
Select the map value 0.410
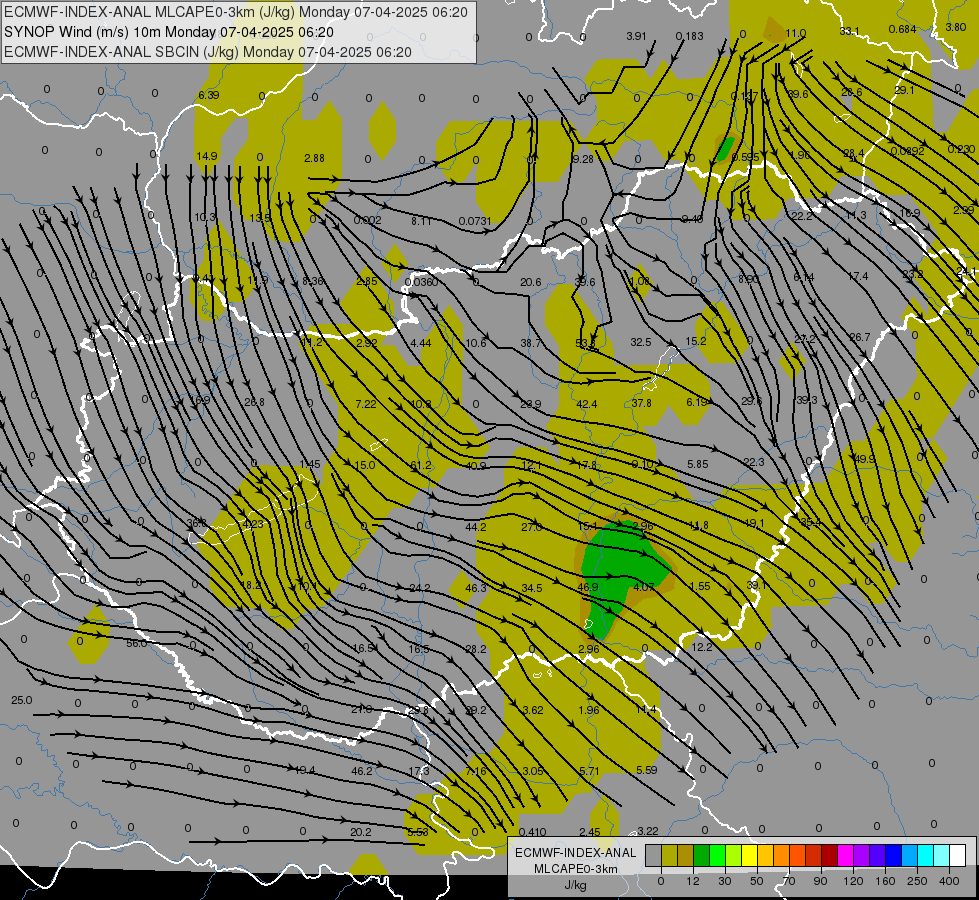point(533,832)
